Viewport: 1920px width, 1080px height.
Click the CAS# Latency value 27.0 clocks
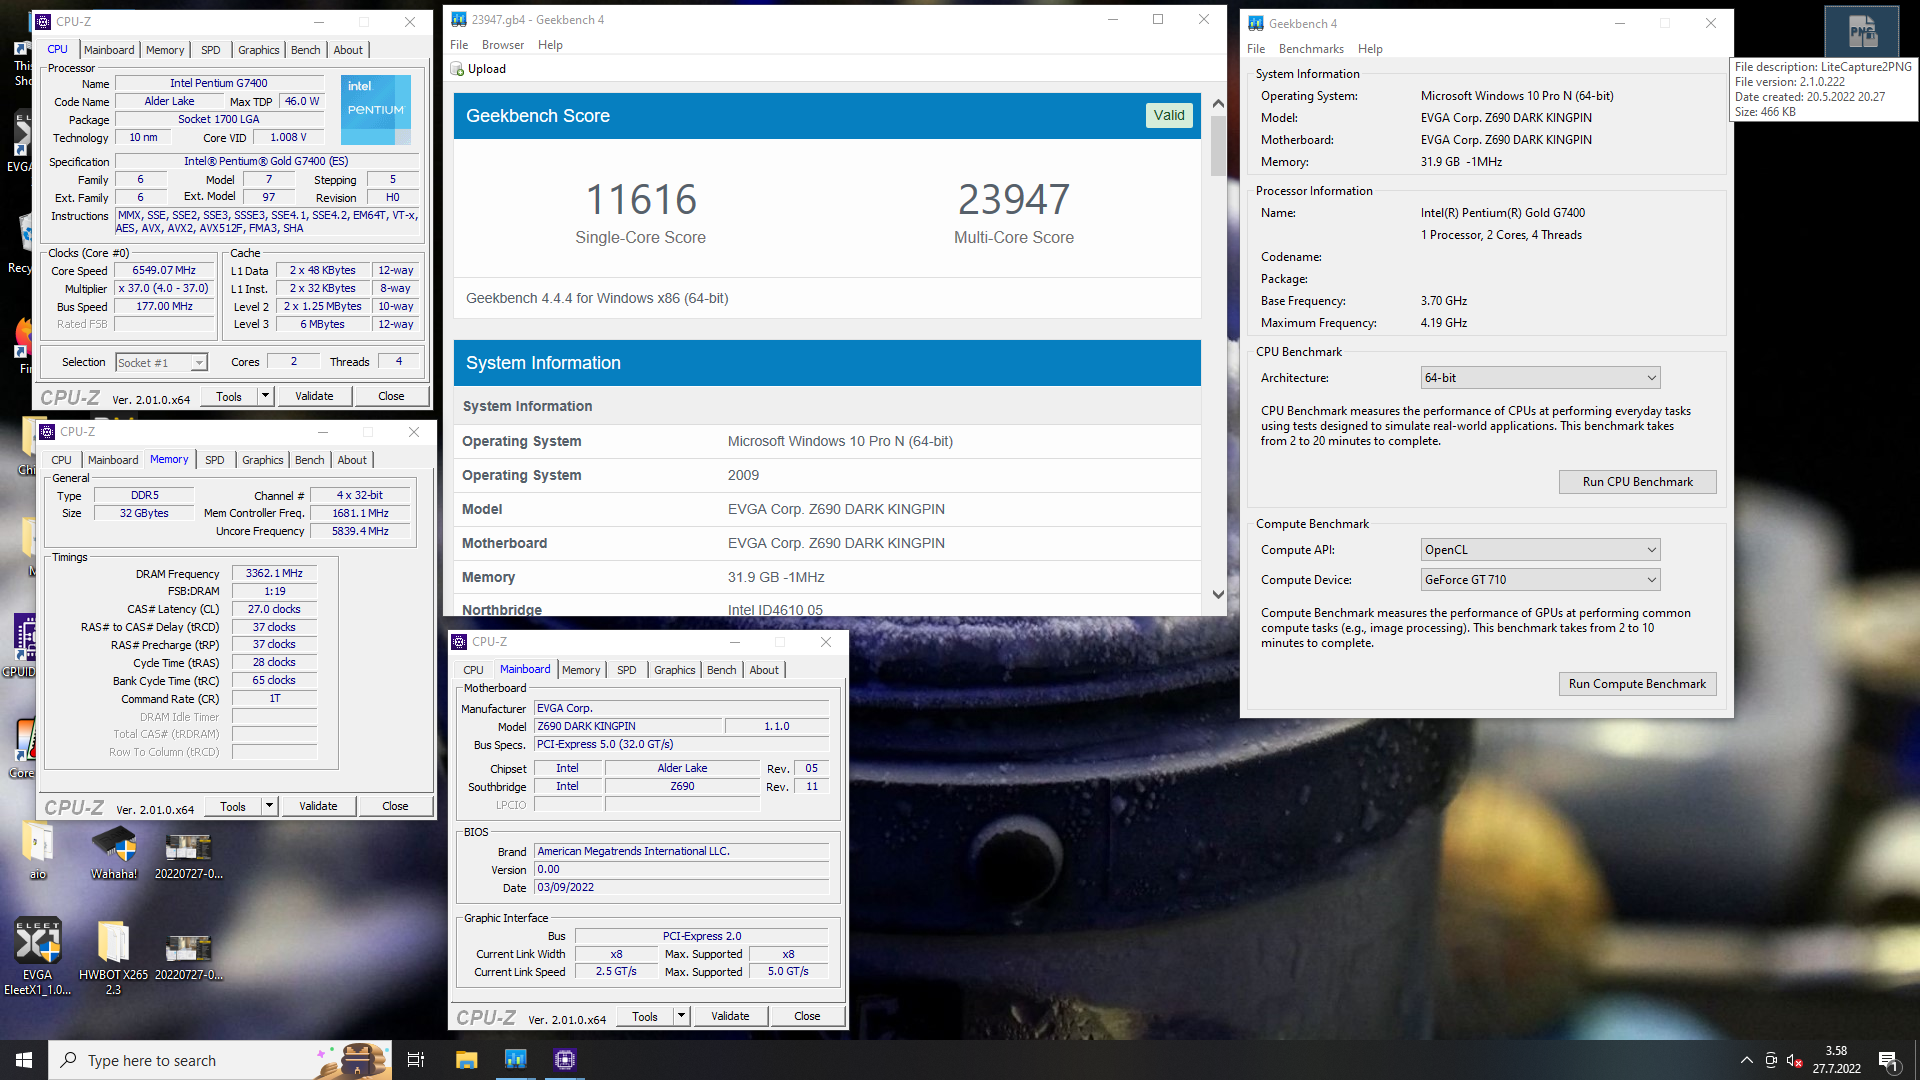pyautogui.click(x=274, y=609)
